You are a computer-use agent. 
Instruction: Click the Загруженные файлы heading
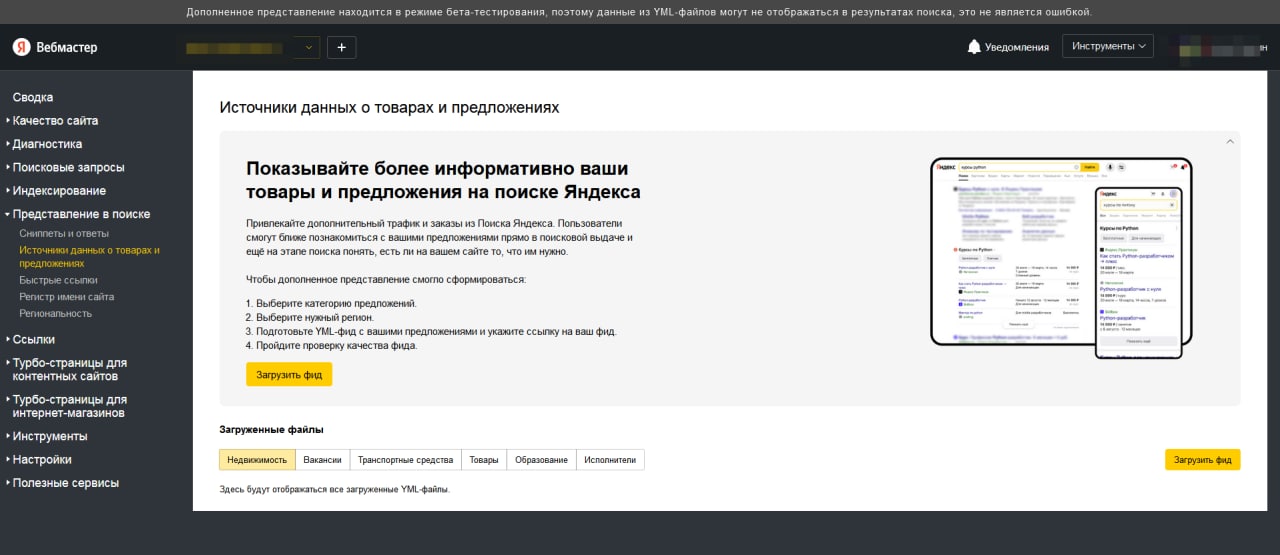[271, 430]
